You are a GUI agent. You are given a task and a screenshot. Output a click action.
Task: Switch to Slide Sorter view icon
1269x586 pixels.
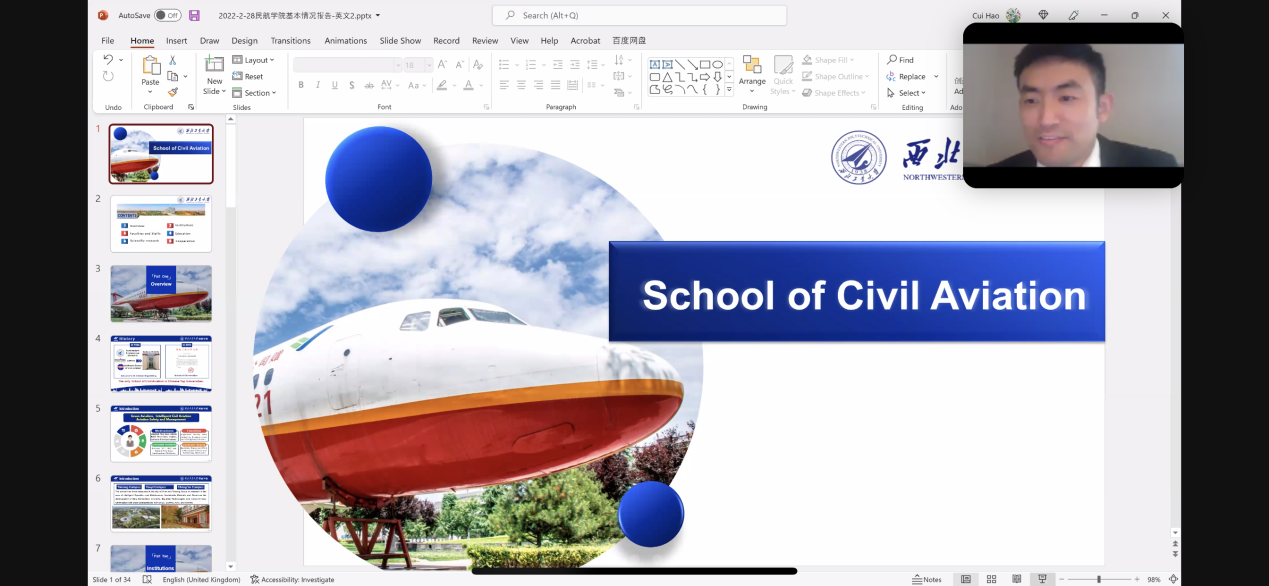click(x=991, y=579)
